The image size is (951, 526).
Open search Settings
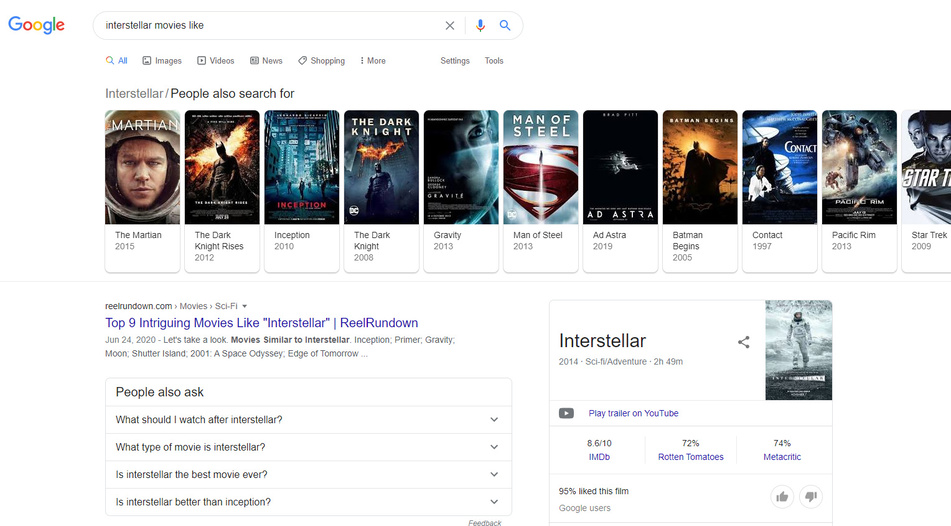coord(455,61)
